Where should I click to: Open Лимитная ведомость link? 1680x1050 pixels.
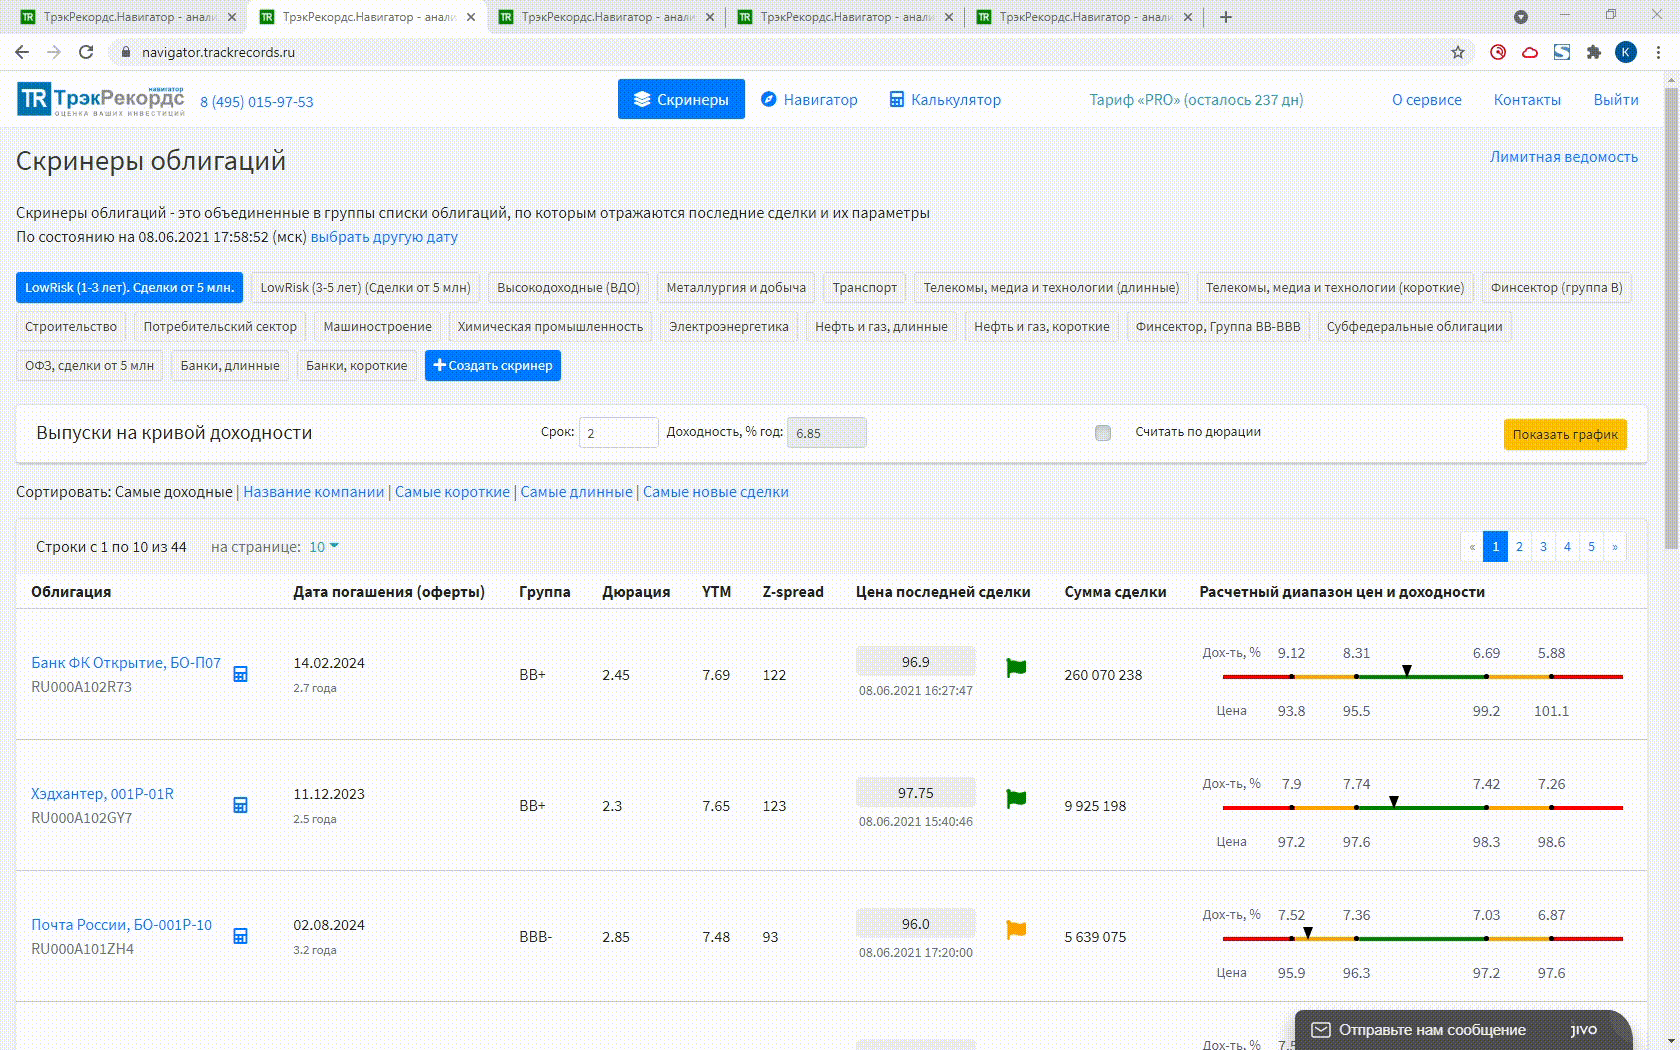(x=1564, y=157)
